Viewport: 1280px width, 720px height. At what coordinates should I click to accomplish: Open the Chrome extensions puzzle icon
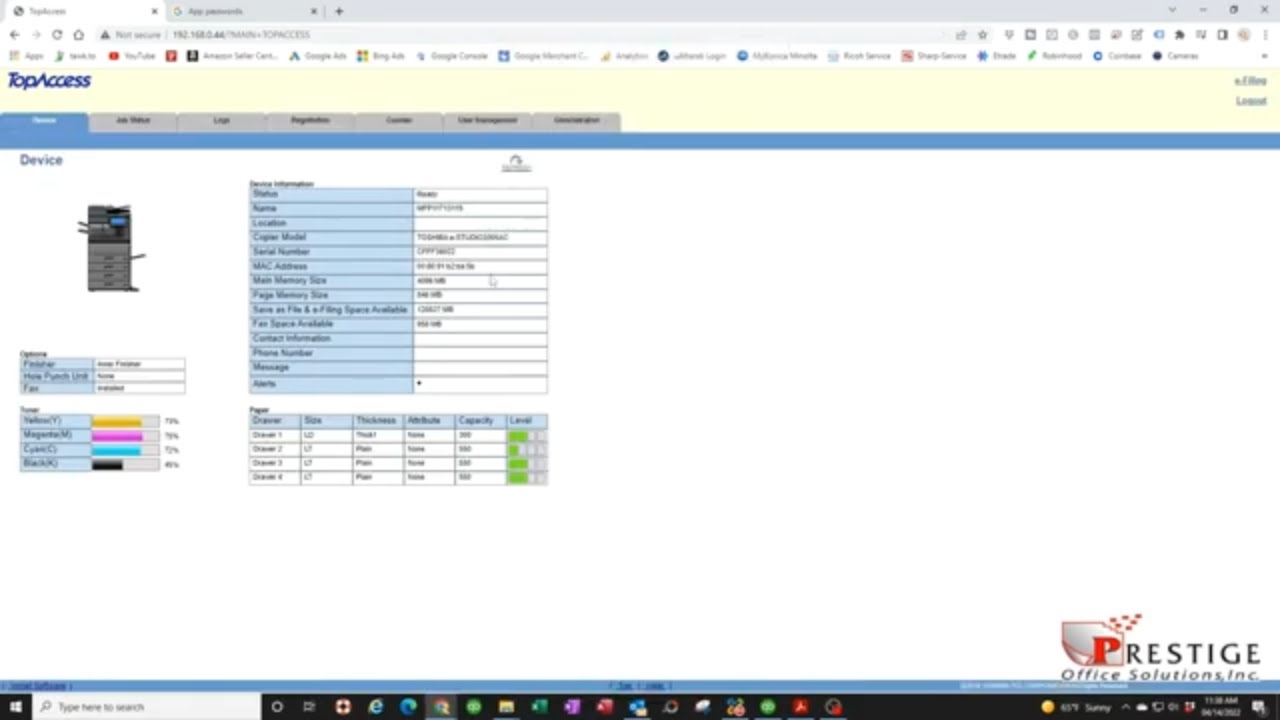1179,35
